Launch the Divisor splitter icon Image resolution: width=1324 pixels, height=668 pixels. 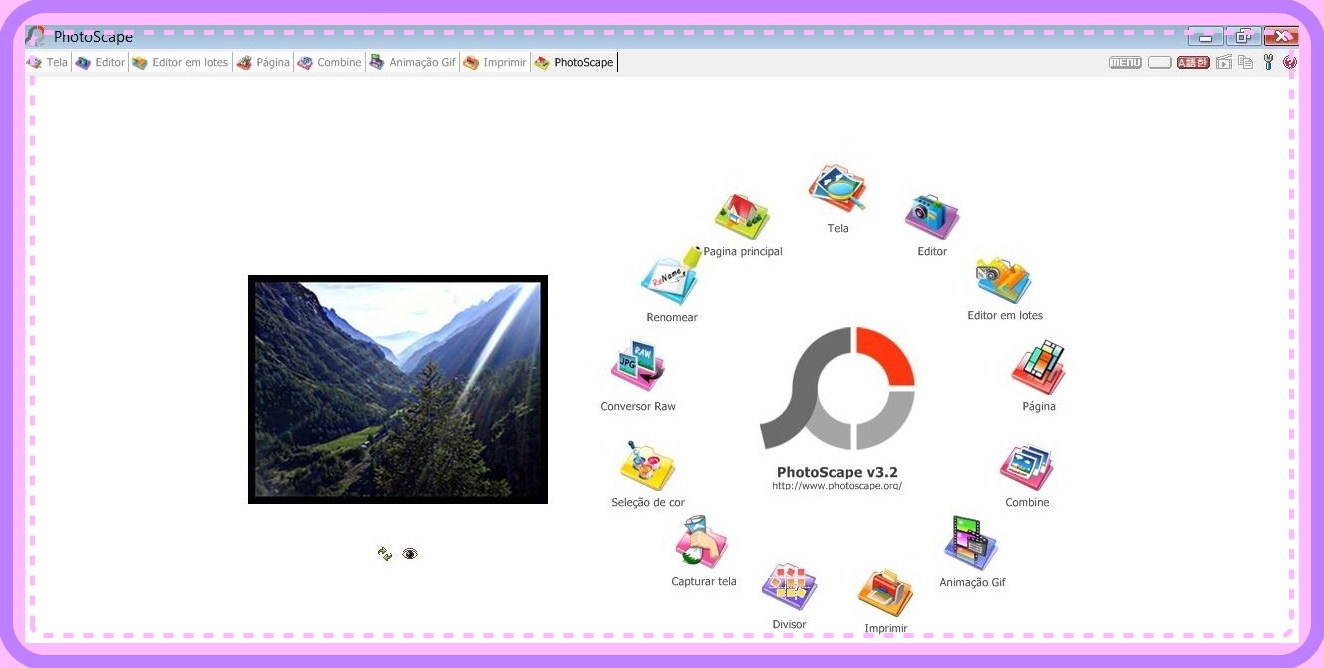tap(789, 588)
